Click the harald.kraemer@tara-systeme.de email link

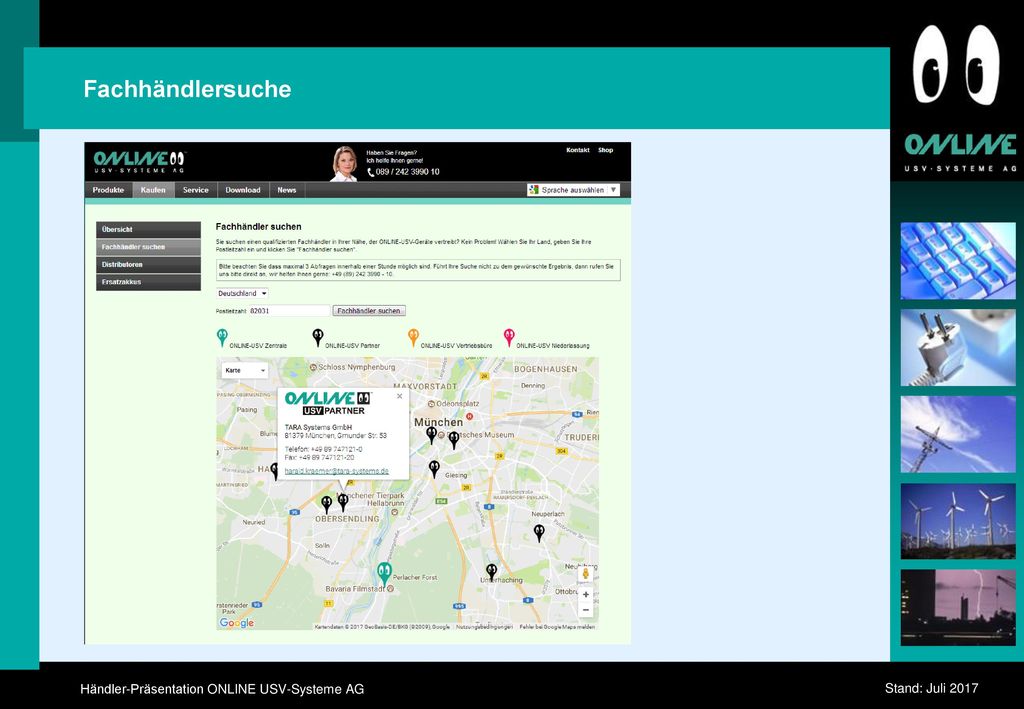click(336, 471)
